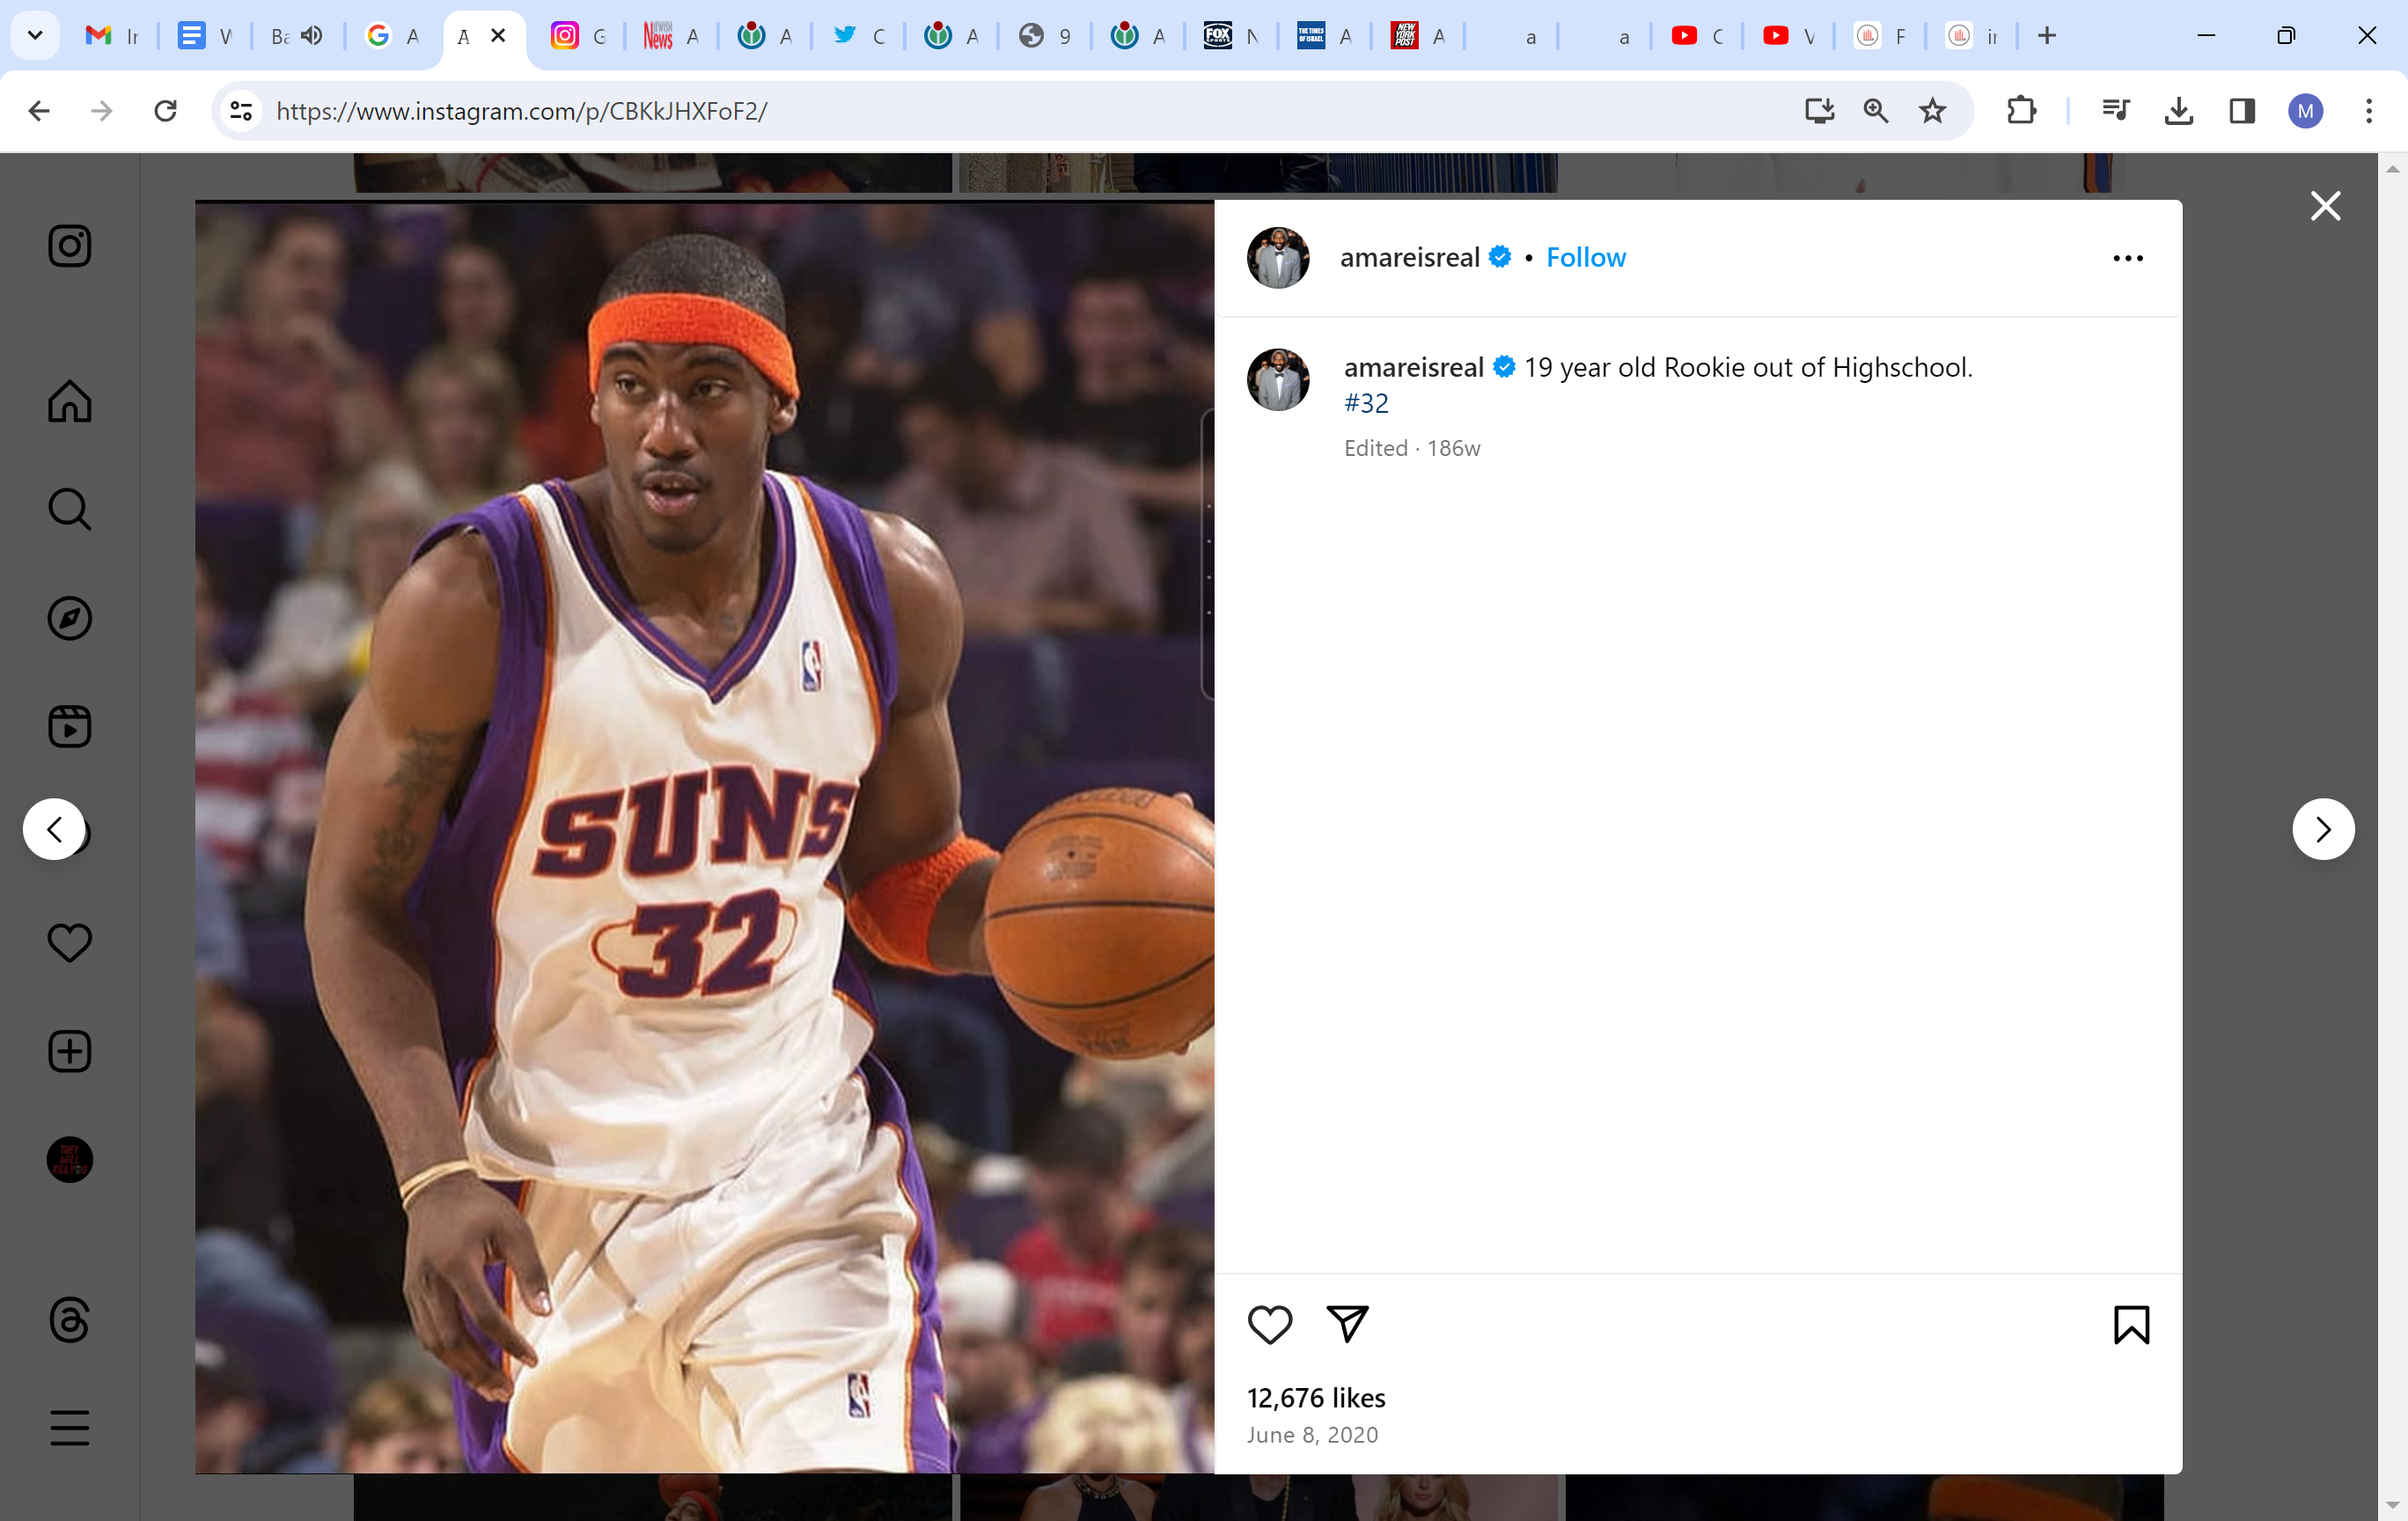Switch to the Google Docs tab
This screenshot has width=2408, height=1521.
click(x=205, y=36)
